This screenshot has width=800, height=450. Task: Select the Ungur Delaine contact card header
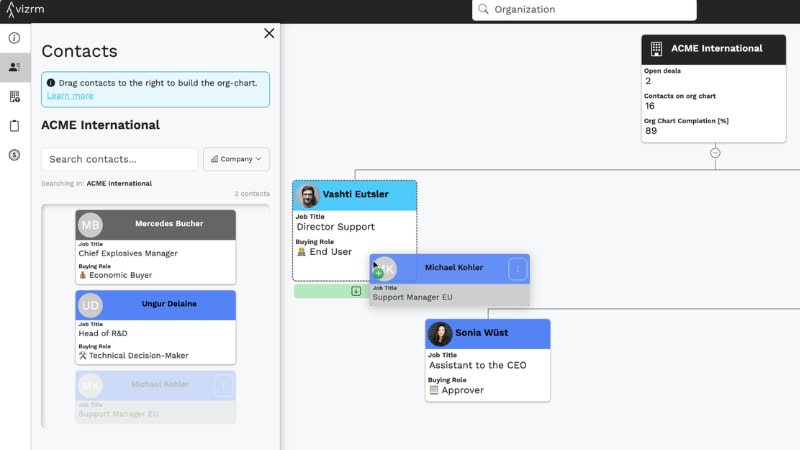(x=156, y=305)
